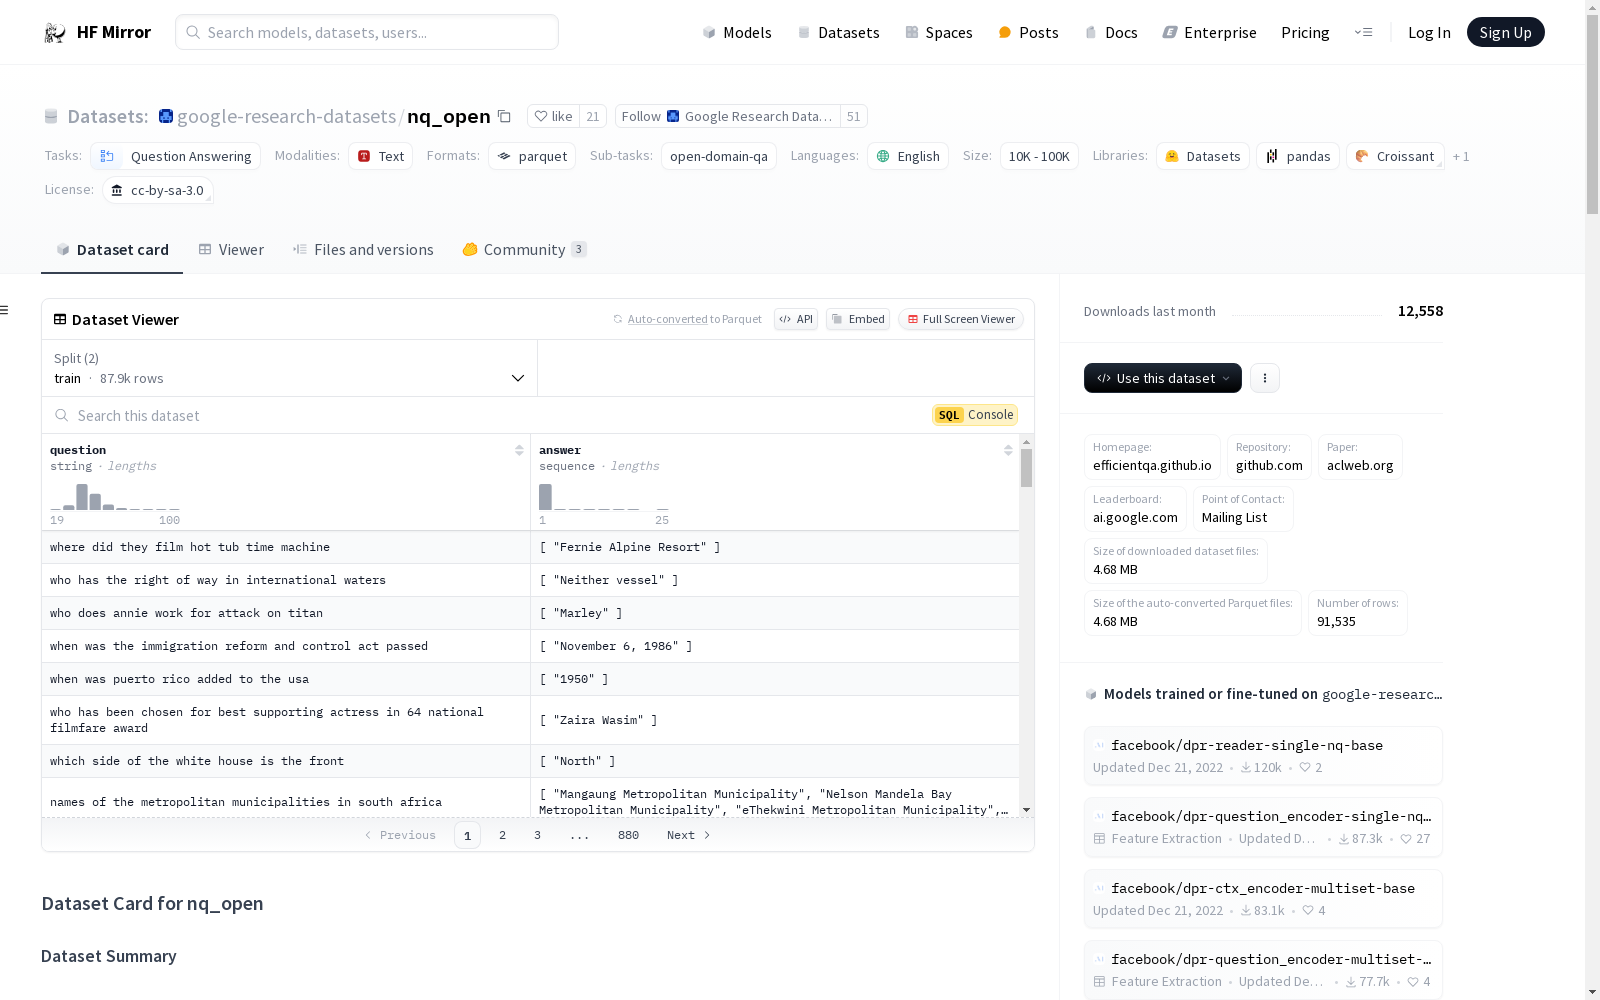Open the Full Screen Viewer

point(961,319)
